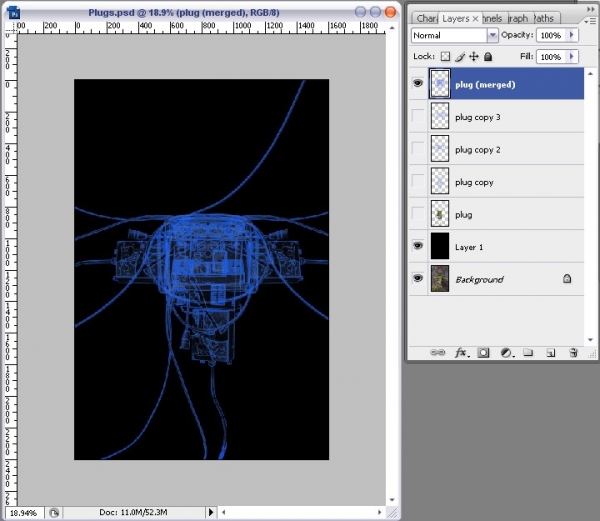Click layers list scroll up arrow
600x521 pixels.
[590, 73]
